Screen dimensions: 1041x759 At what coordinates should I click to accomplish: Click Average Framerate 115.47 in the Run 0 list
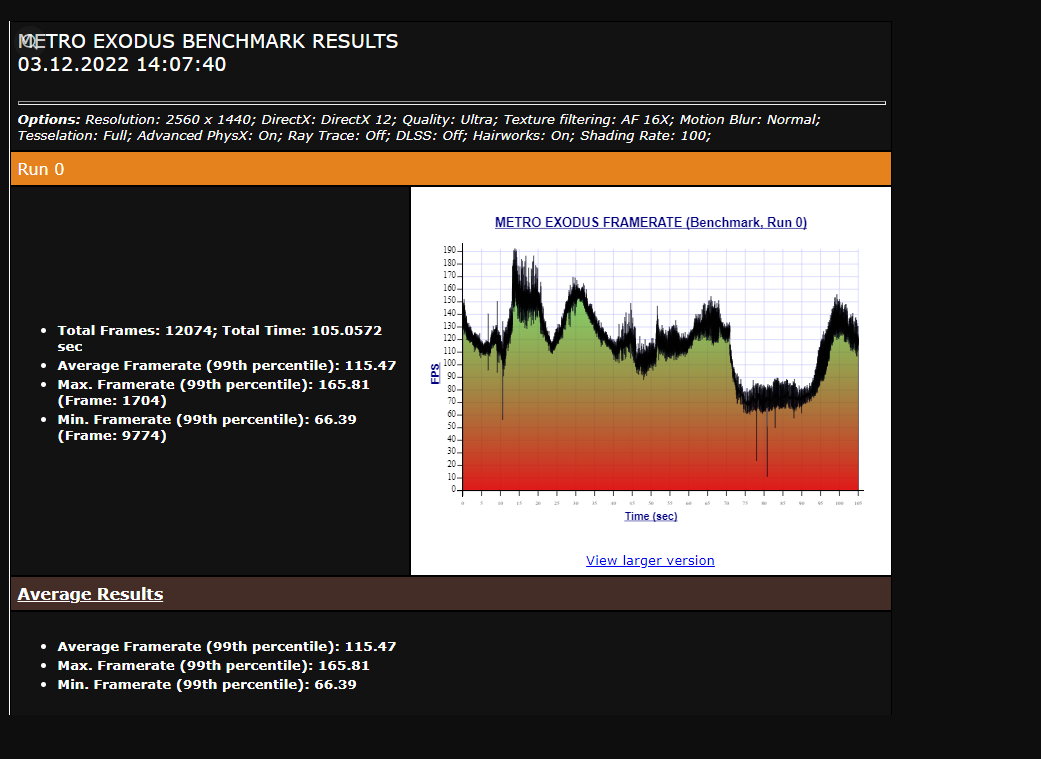(x=226, y=365)
